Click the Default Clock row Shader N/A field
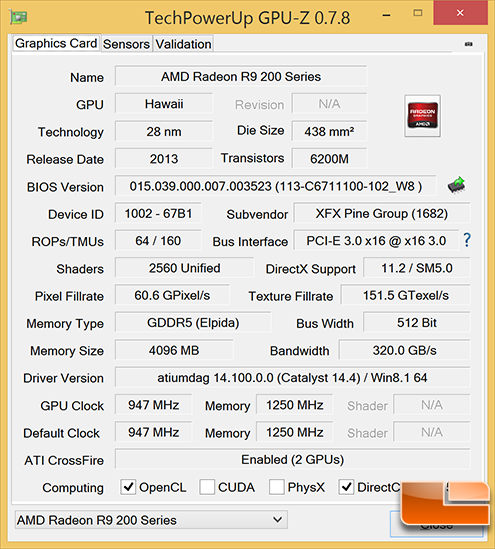 point(432,432)
